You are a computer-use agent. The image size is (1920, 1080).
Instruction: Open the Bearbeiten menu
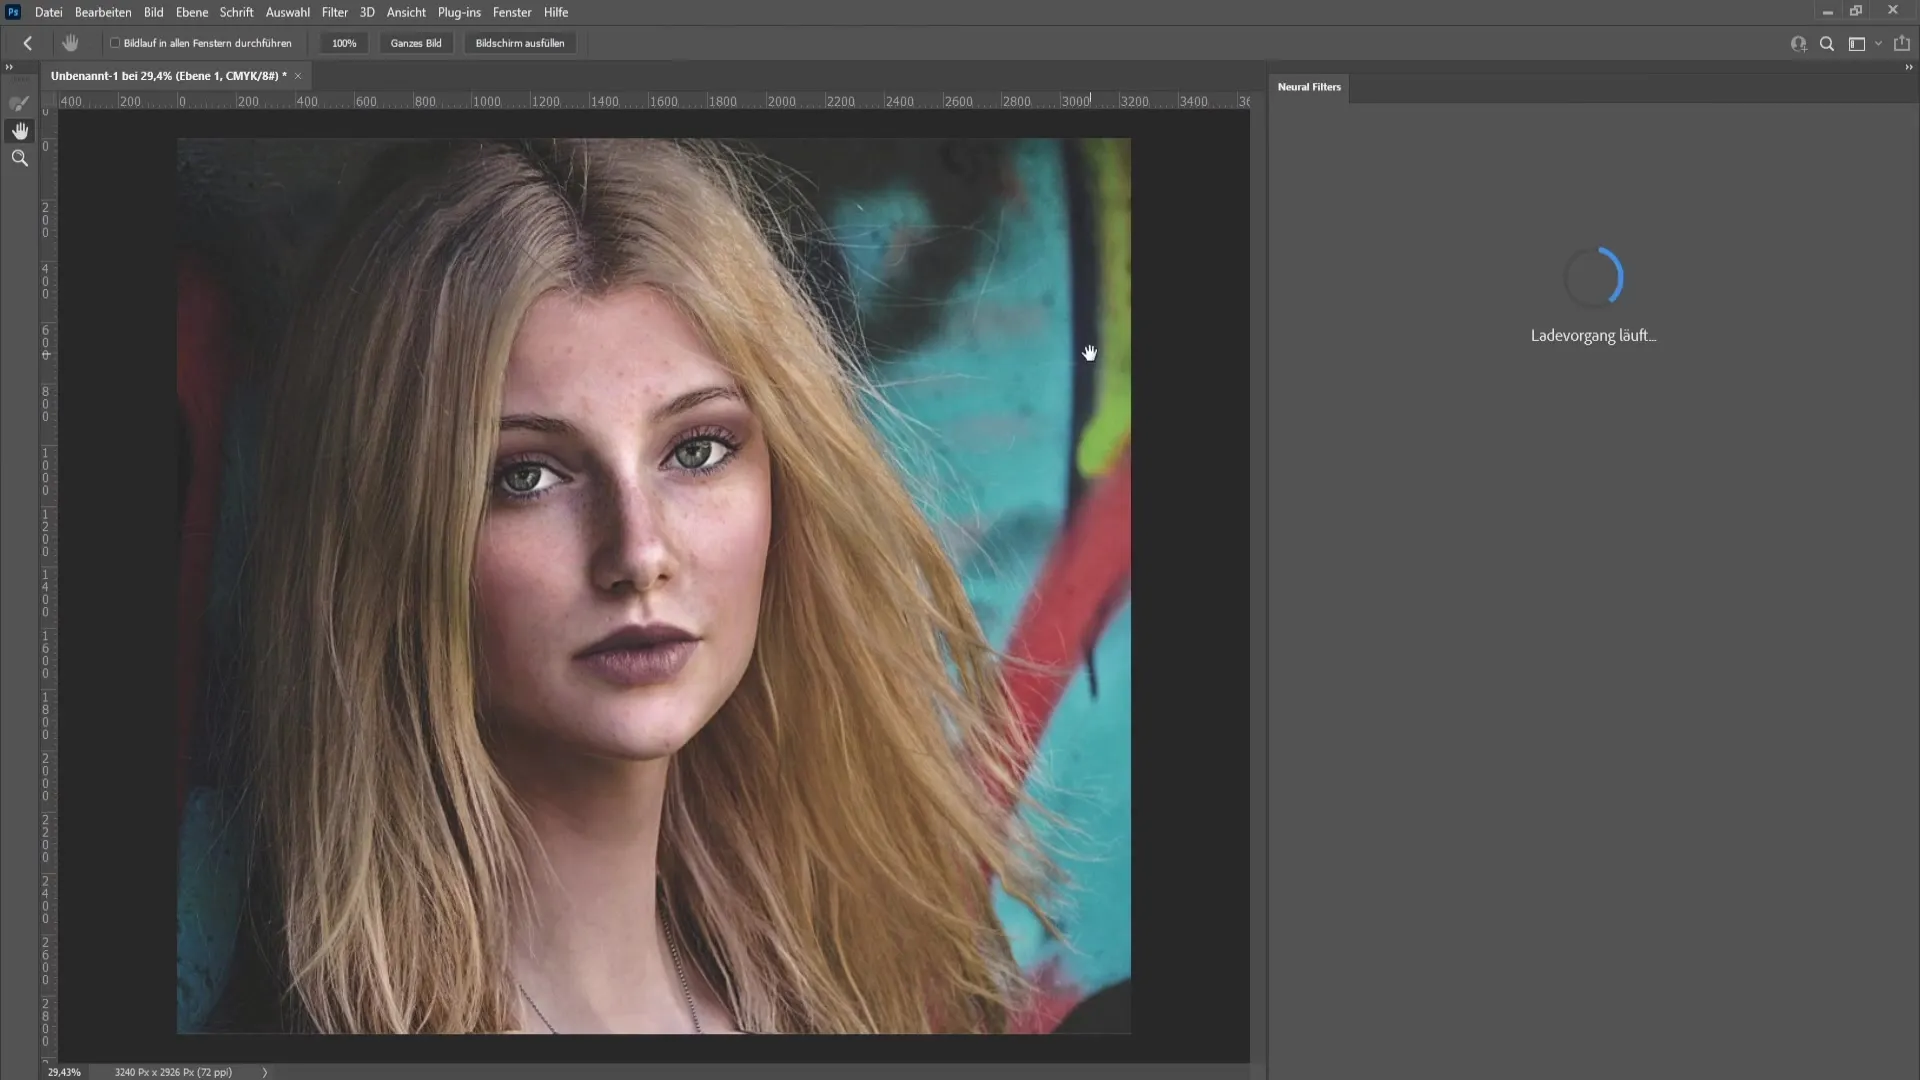point(103,12)
